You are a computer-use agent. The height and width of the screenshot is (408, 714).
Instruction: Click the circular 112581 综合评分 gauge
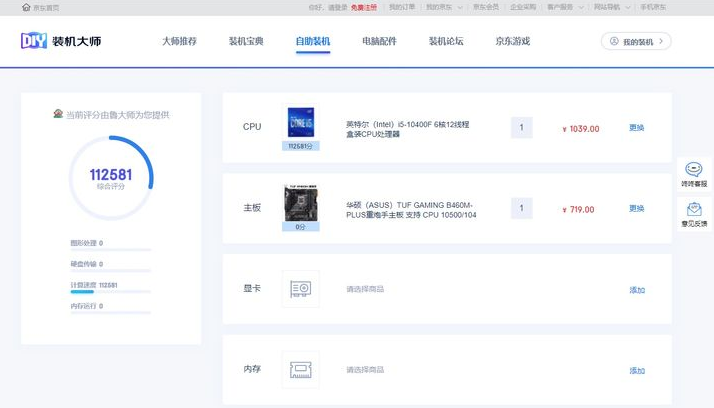click(x=111, y=178)
